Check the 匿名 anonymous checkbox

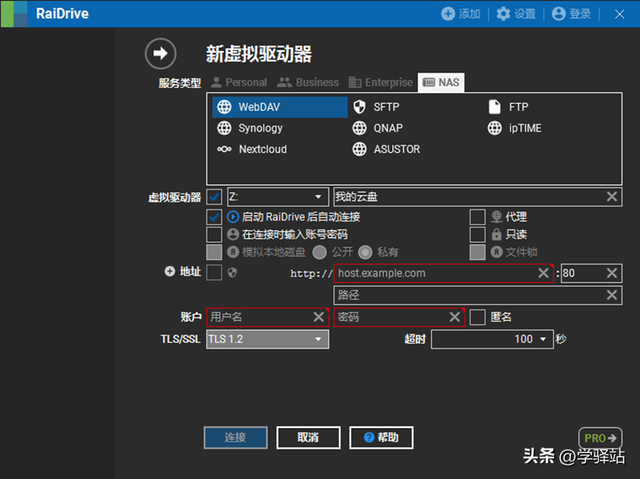pos(477,317)
